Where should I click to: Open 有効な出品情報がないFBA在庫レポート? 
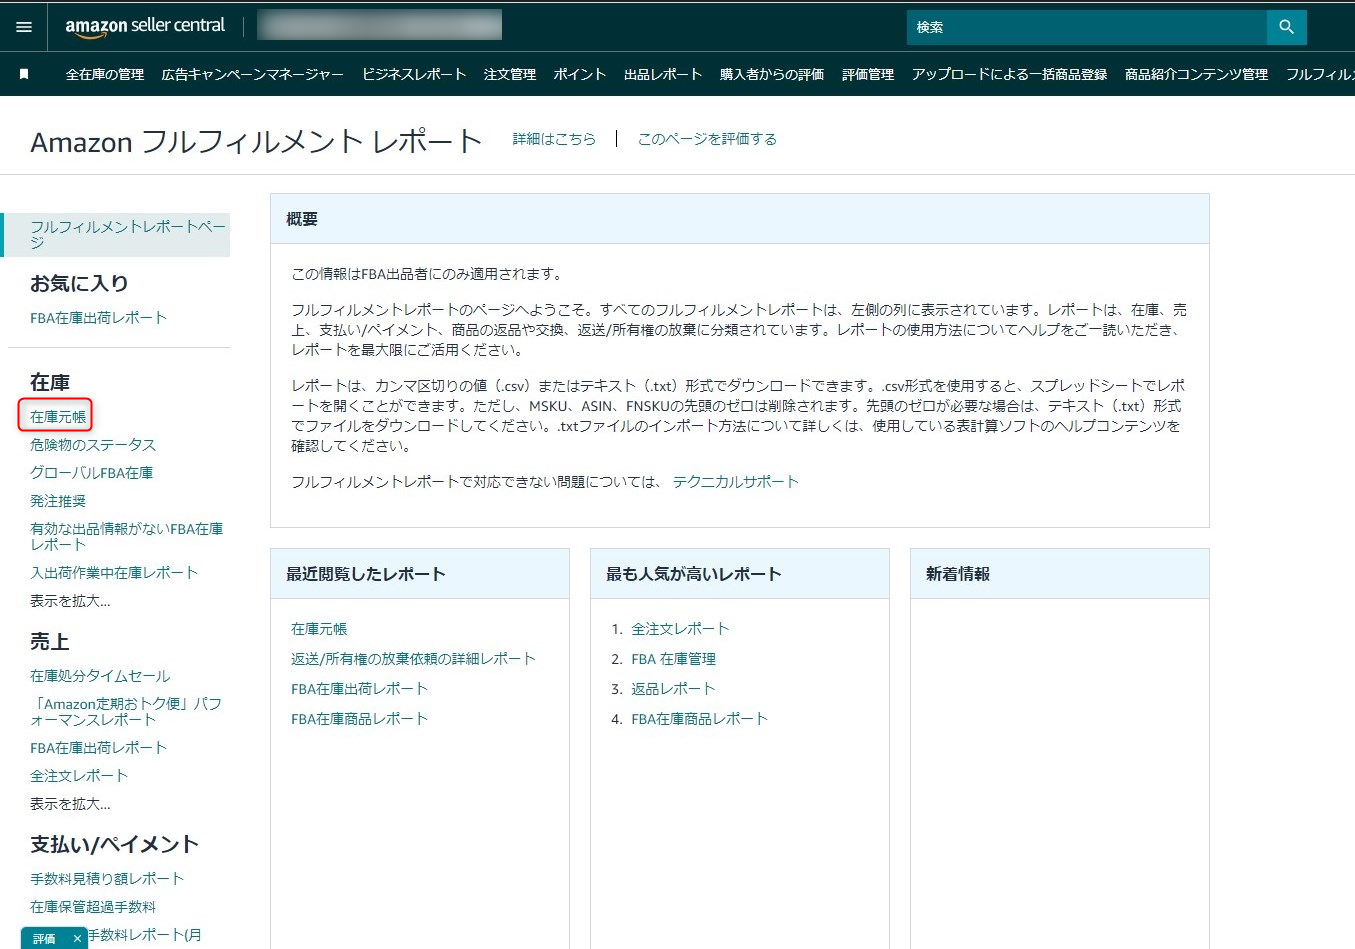tap(126, 537)
